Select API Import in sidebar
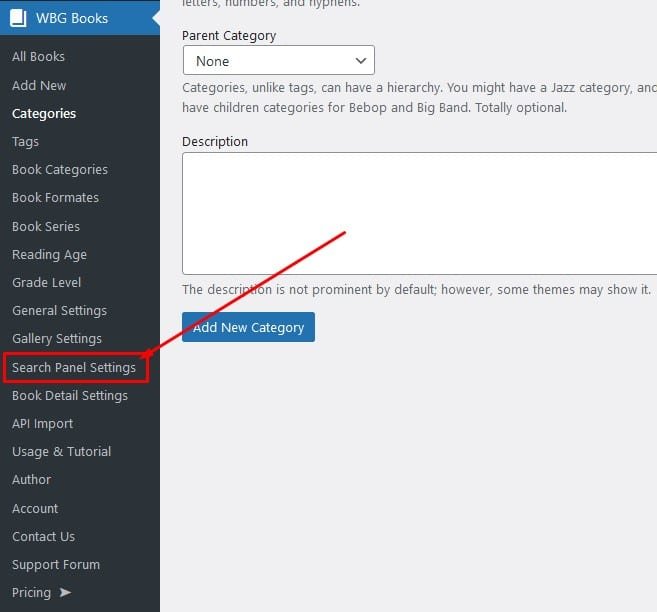657x612 pixels. click(42, 424)
